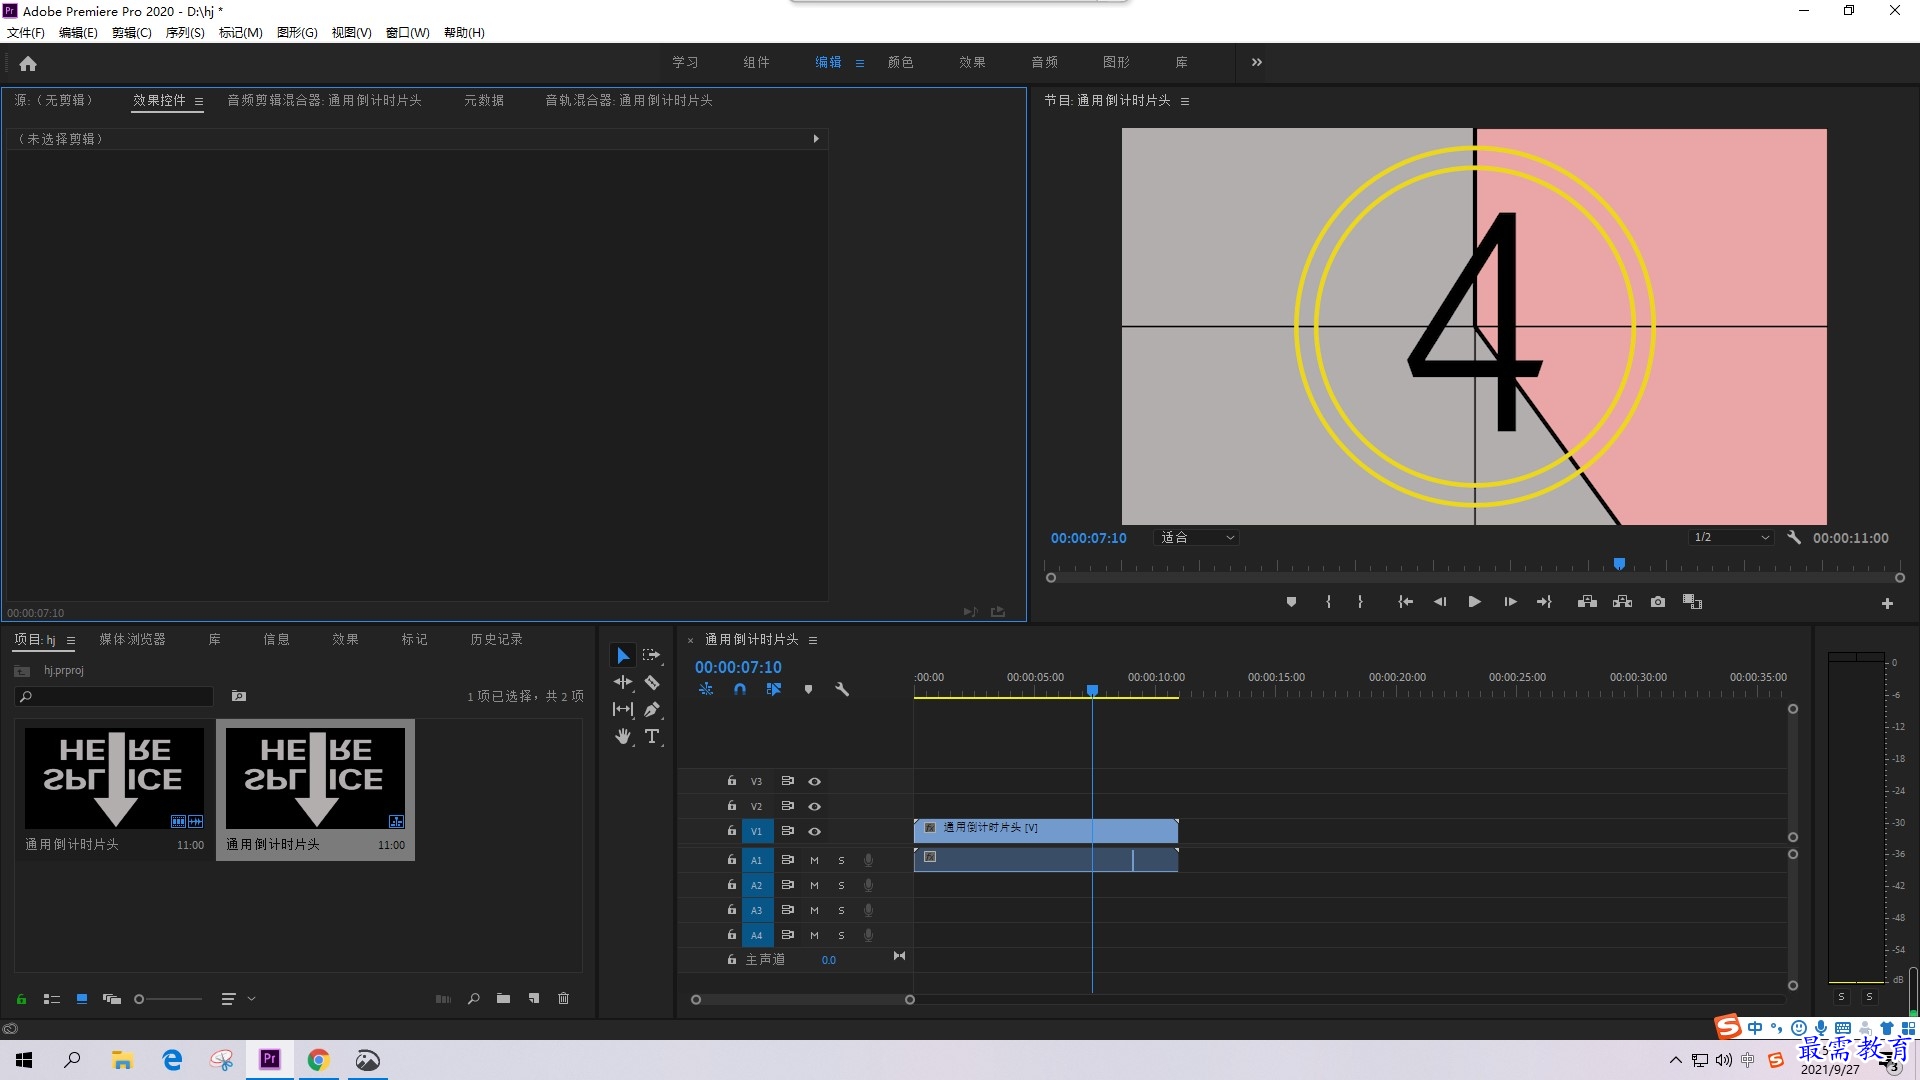Open sort icons dropdown in project

(237, 999)
